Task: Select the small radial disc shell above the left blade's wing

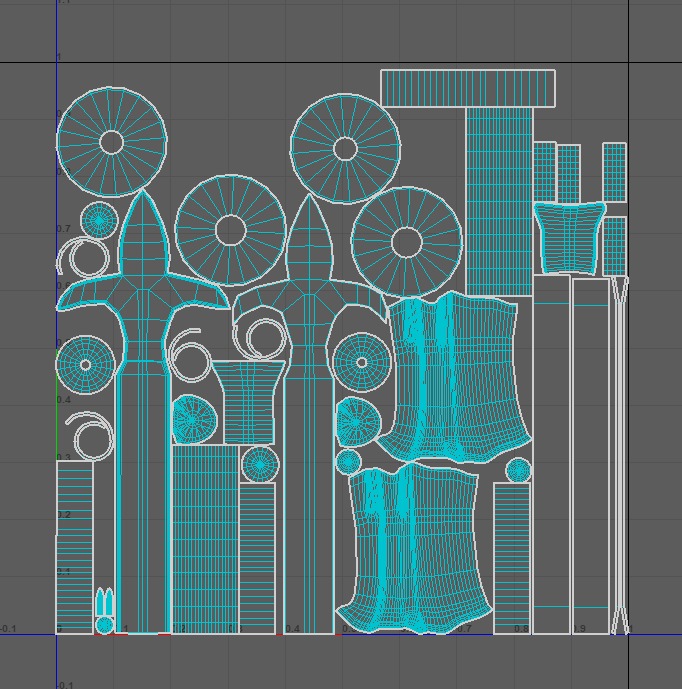Action: pos(99,220)
